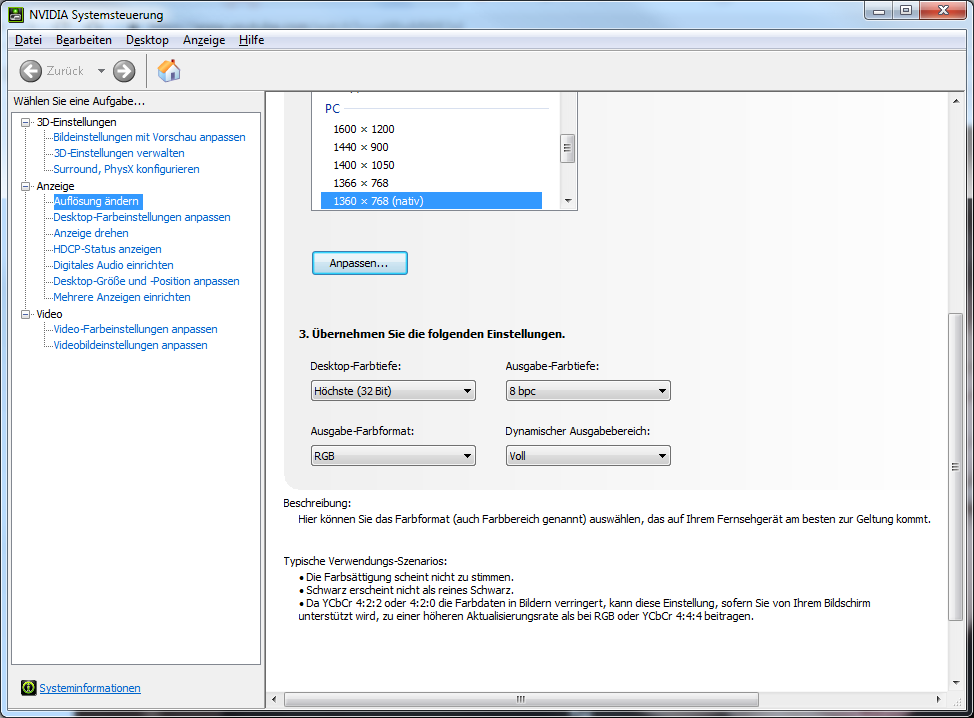Click the main pane vertical scrollbar thumb

(x=956, y=467)
